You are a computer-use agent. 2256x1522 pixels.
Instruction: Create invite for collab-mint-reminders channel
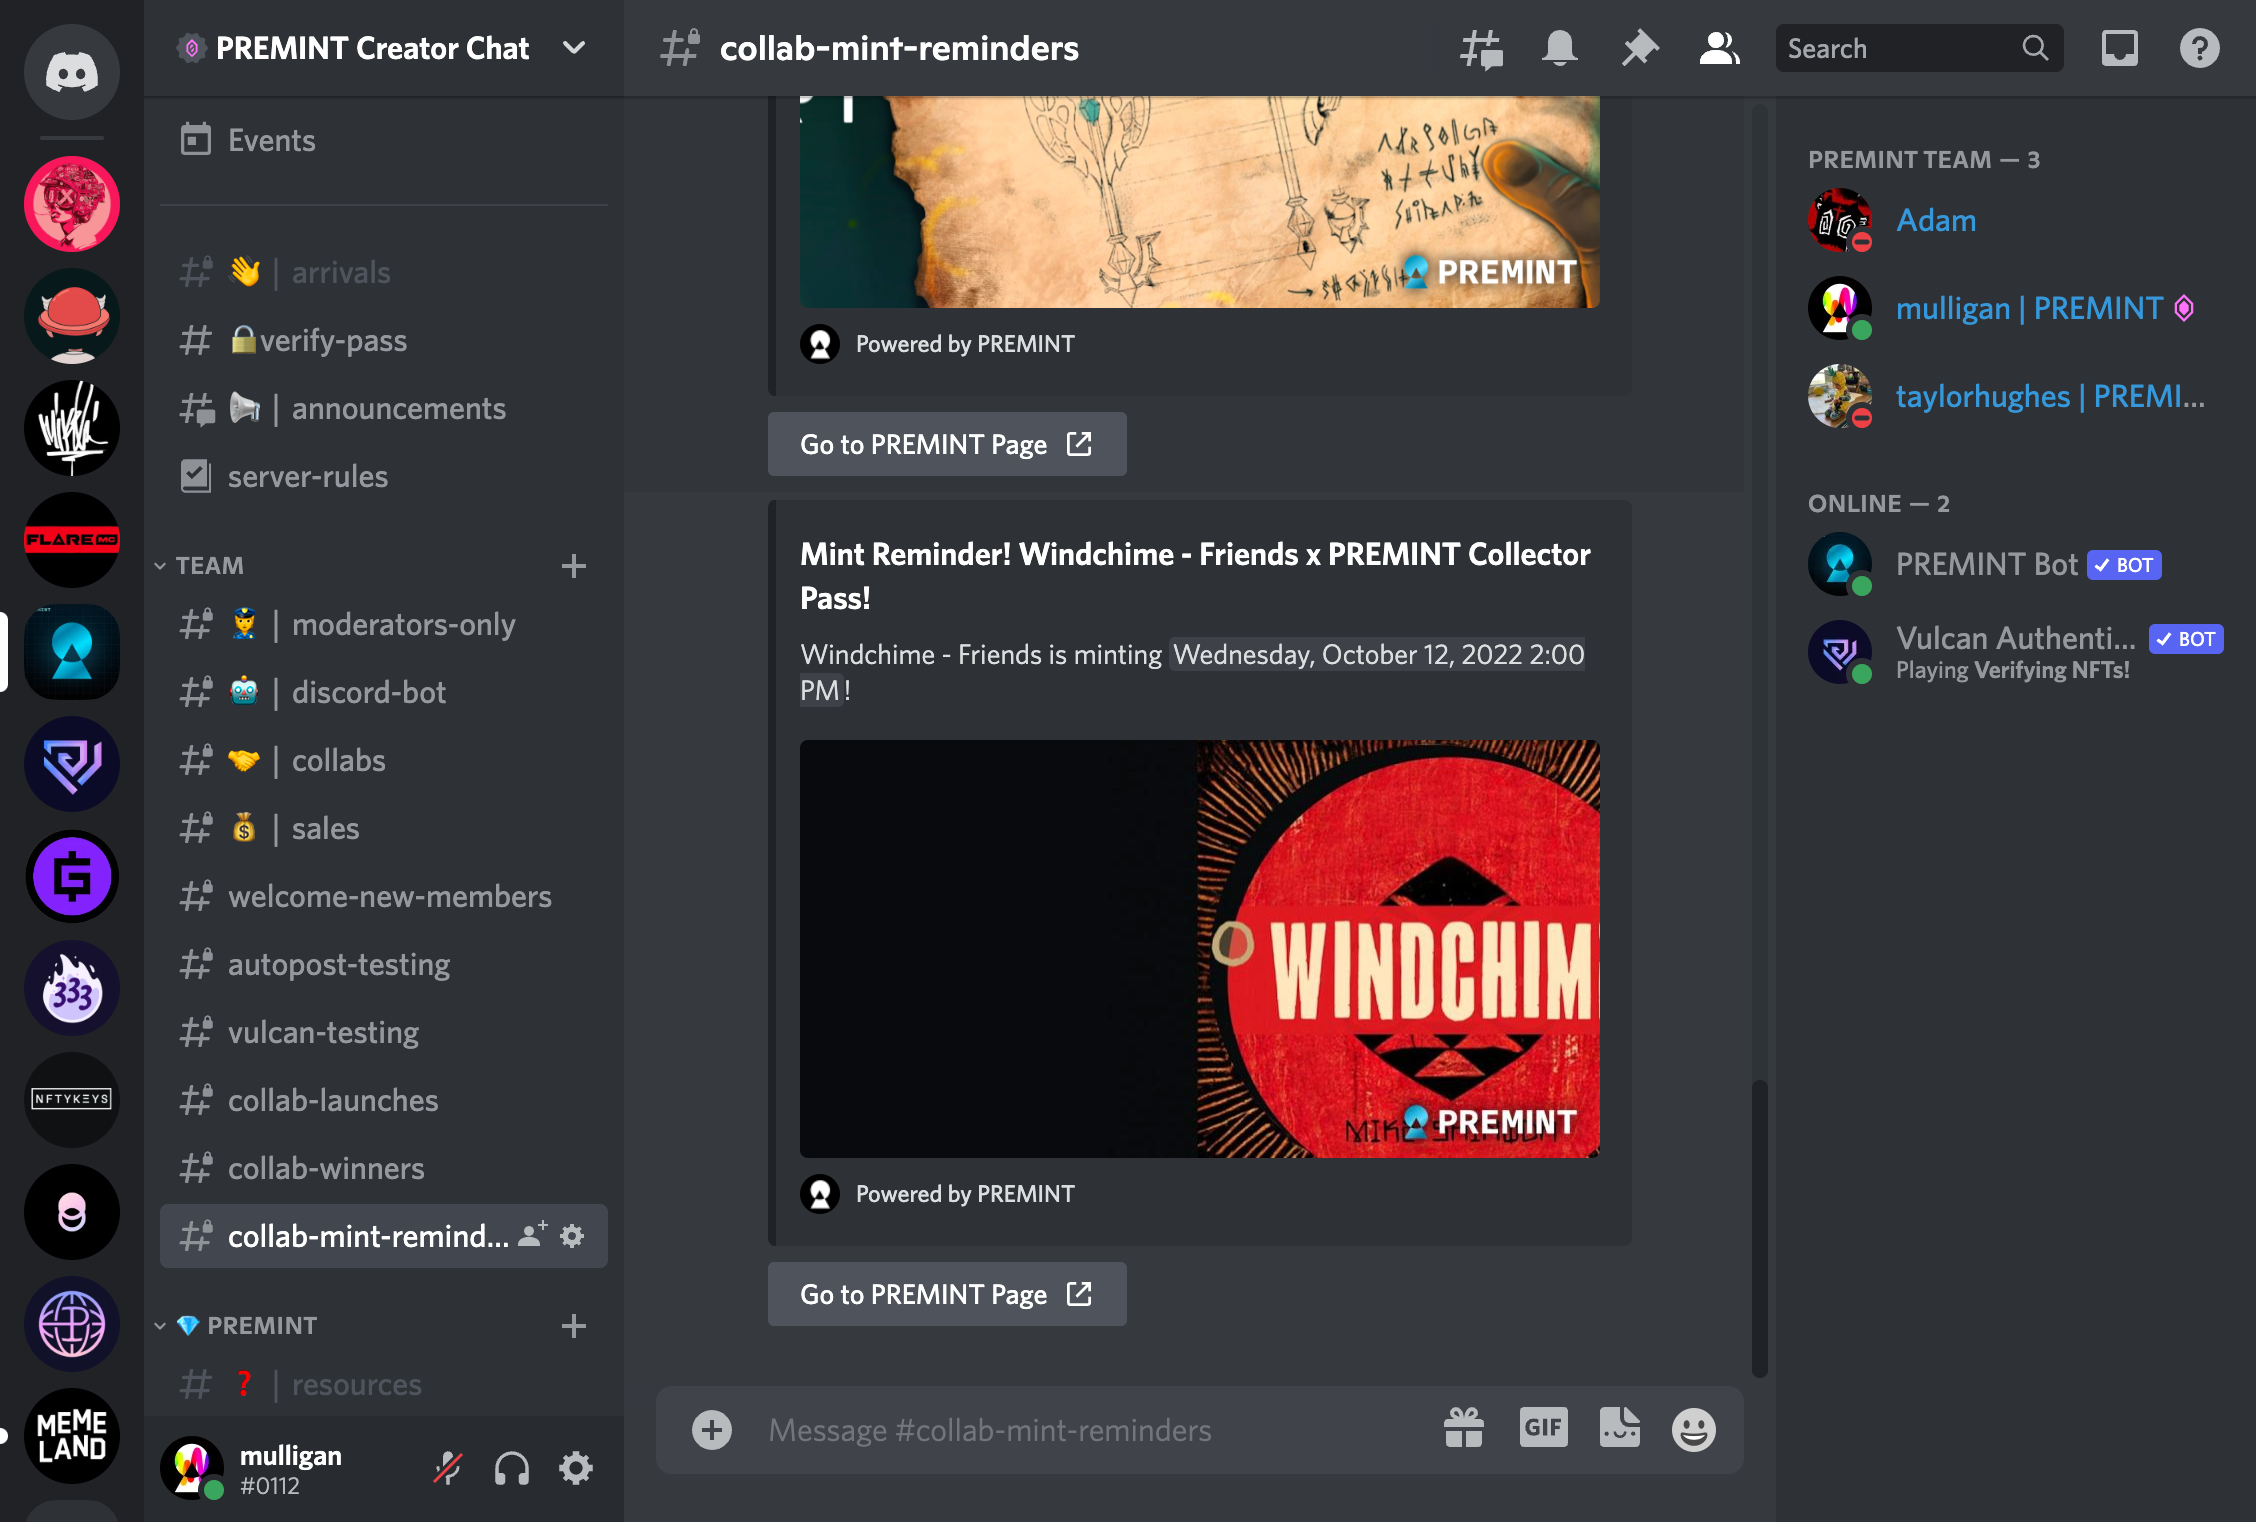click(x=533, y=1234)
